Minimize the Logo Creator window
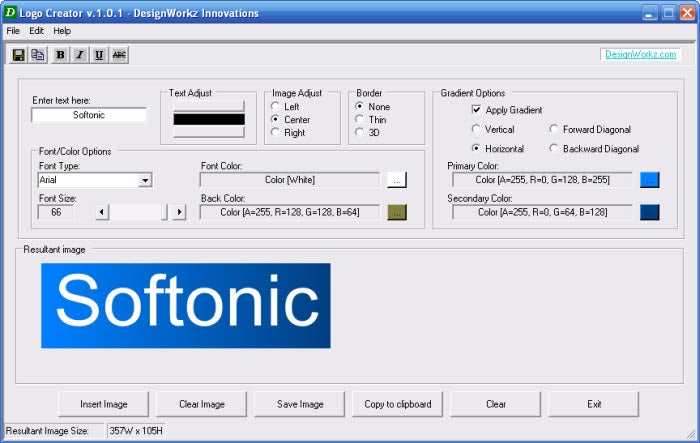Viewport: 700px width, 443px height. (650, 13)
